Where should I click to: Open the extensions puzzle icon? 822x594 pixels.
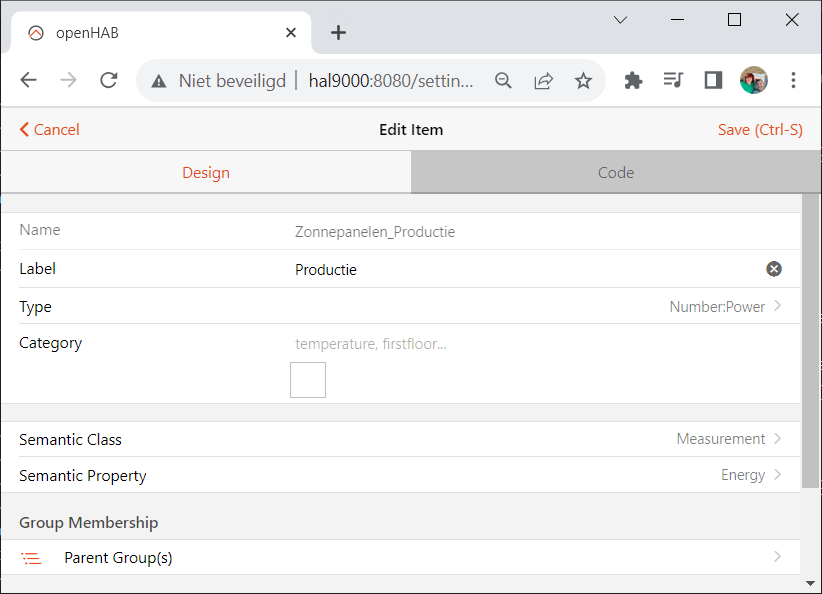point(633,80)
